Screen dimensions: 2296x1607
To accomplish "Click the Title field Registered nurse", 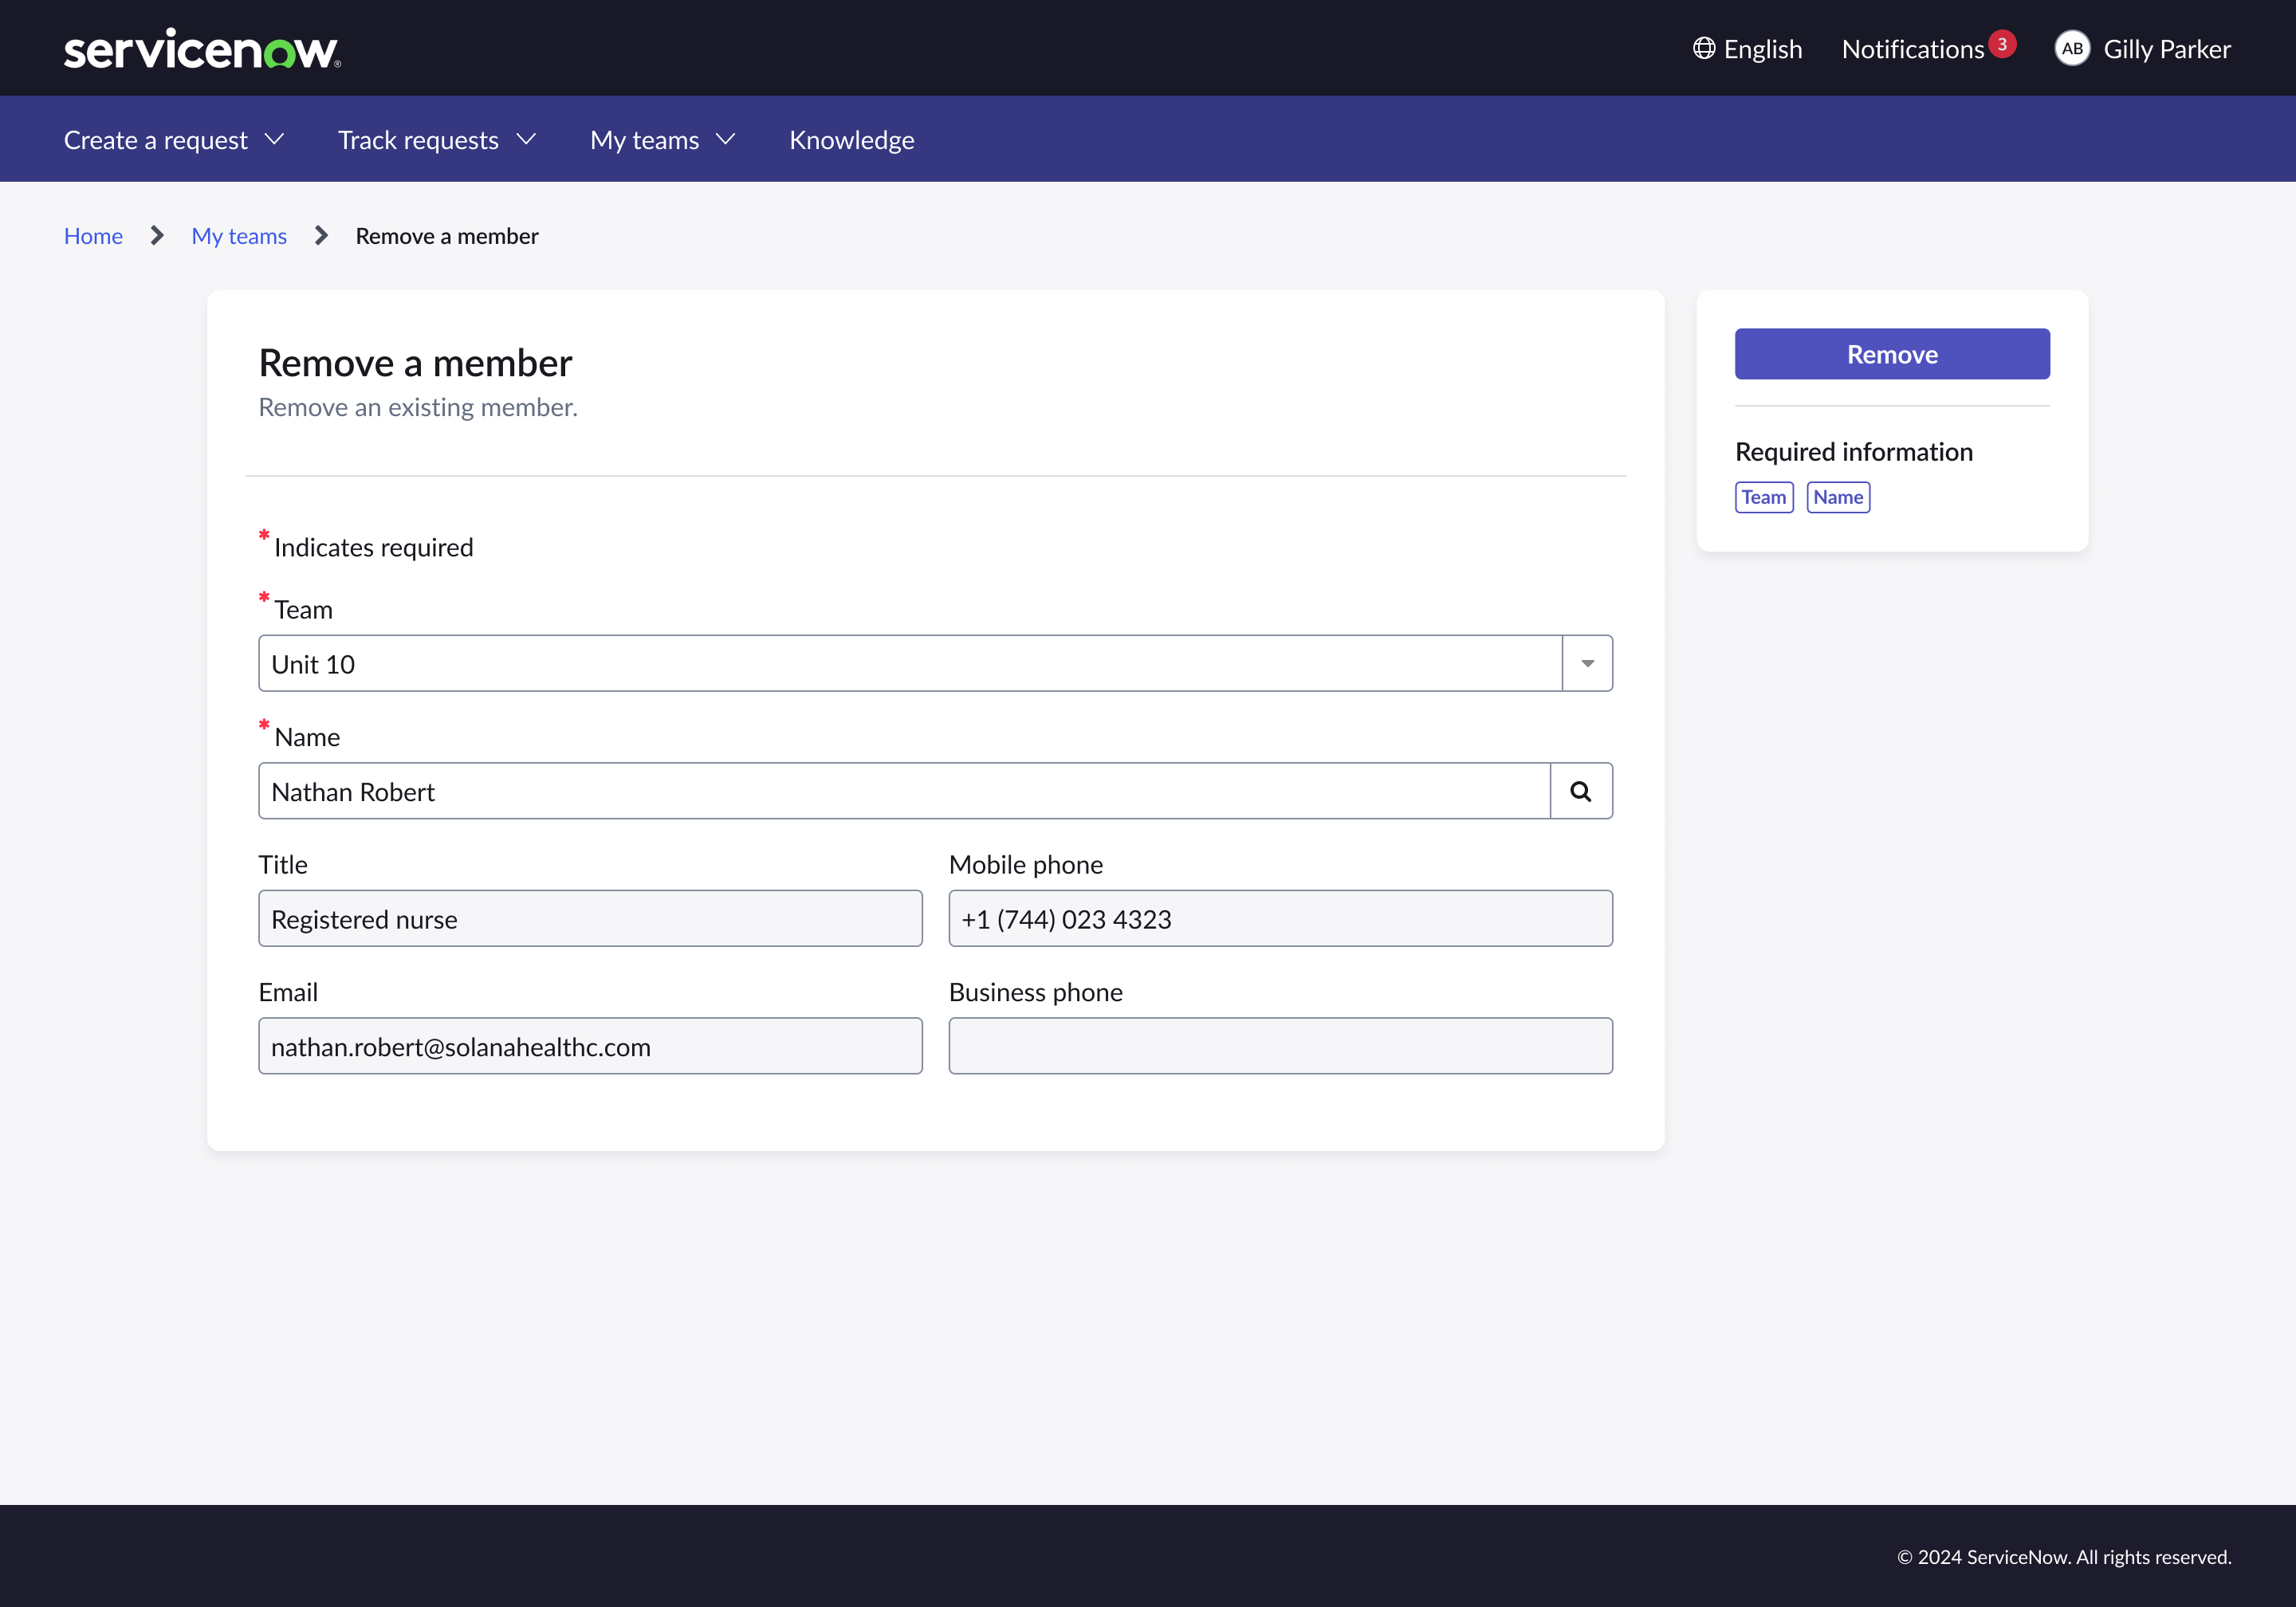I will click(x=590, y=918).
